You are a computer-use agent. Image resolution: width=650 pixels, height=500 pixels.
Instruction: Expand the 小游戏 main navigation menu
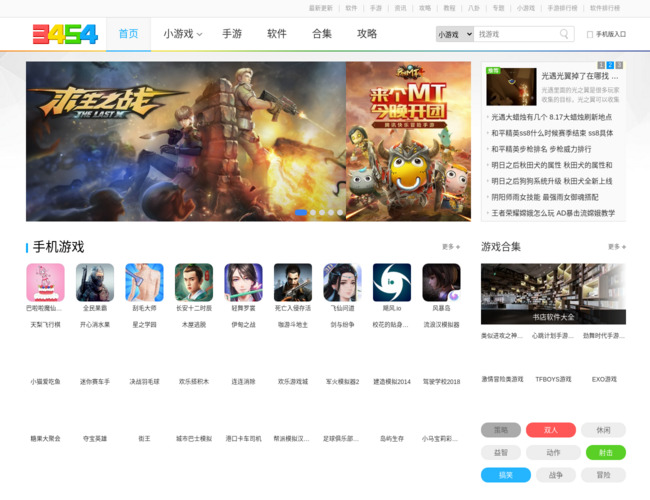coord(182,34)
